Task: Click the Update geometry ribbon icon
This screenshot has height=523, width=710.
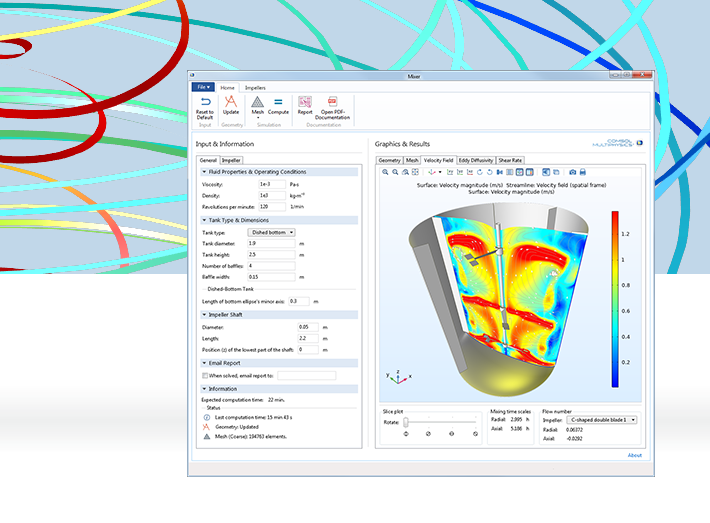Action: pos(231,101)
